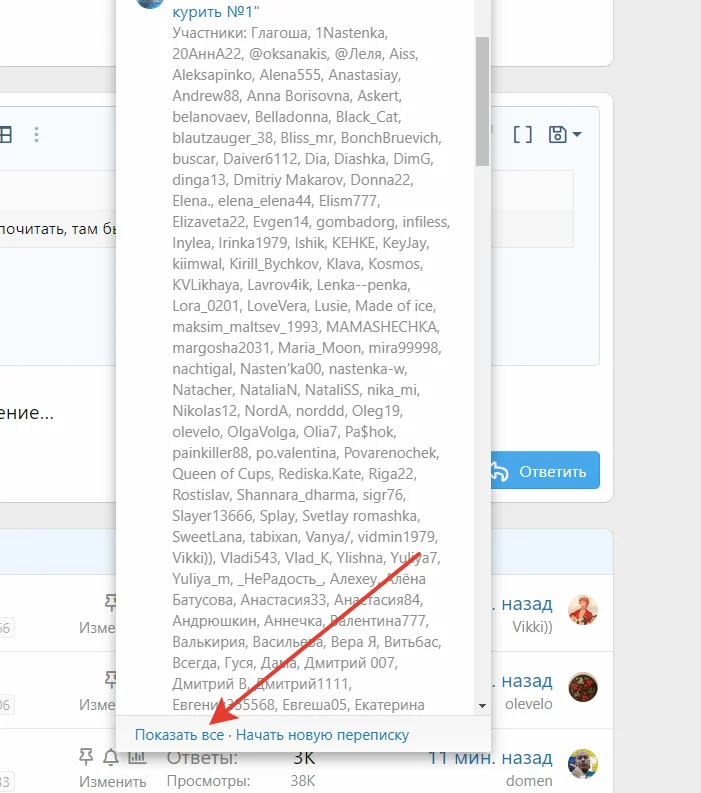Open the 11 мин. назад last post link
This screenshot has height=793, width=701.
(490, 758)
